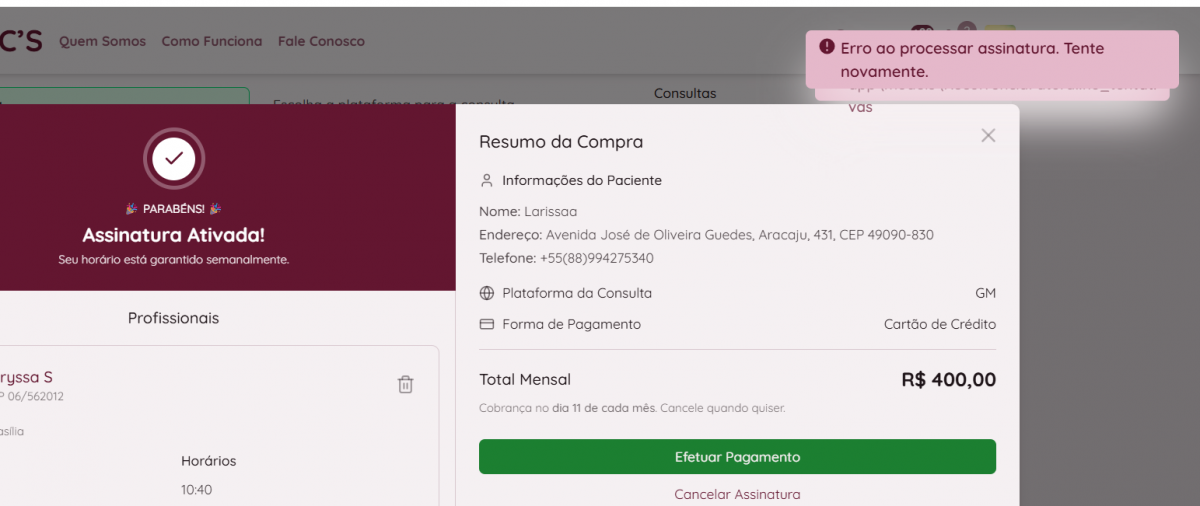This screenshot has height=506, width=1200.
Task: Click the error alert icon in the toast
Action: (826, 47)
